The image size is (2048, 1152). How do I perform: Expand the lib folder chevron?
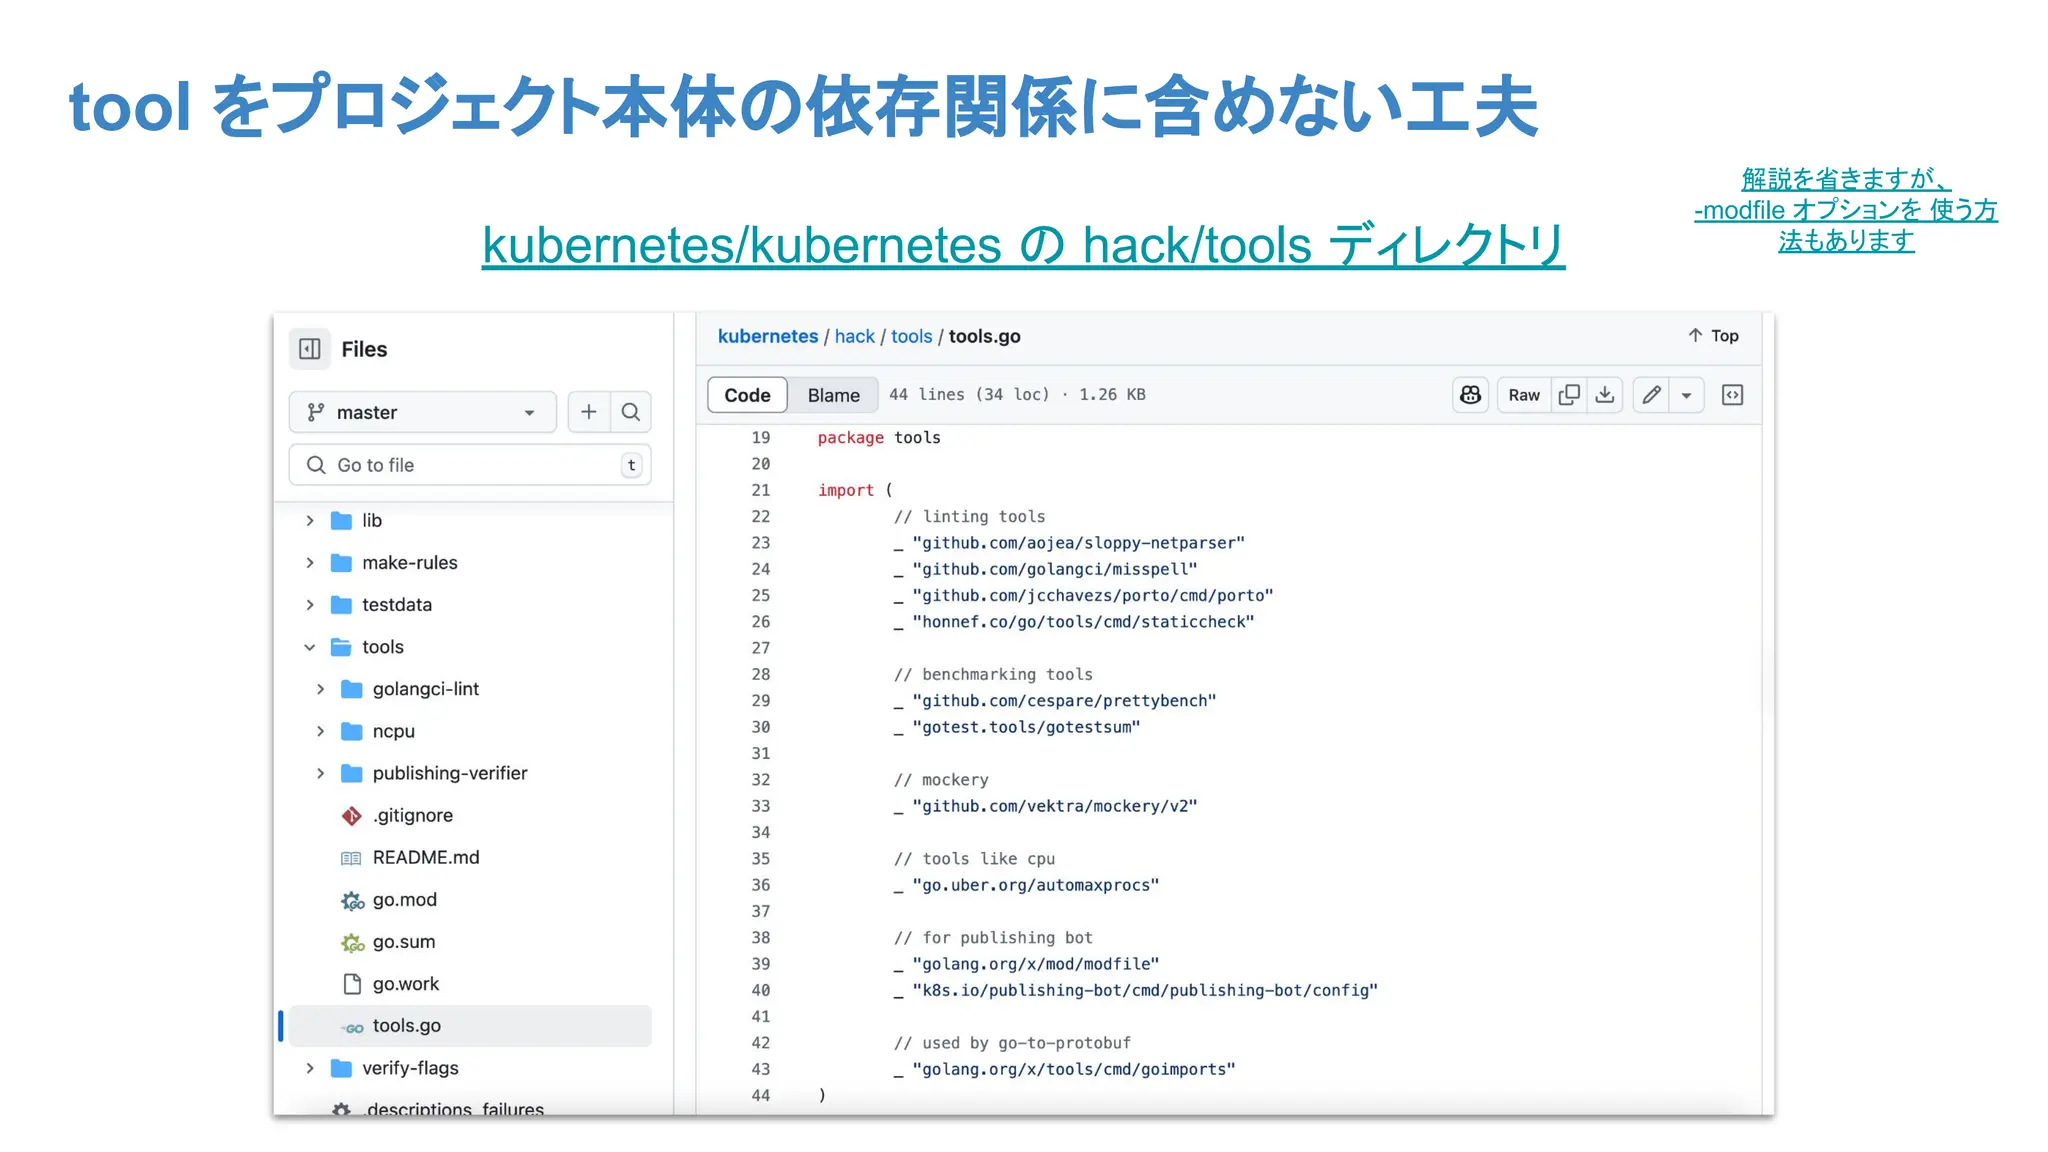tap(310, 521)
